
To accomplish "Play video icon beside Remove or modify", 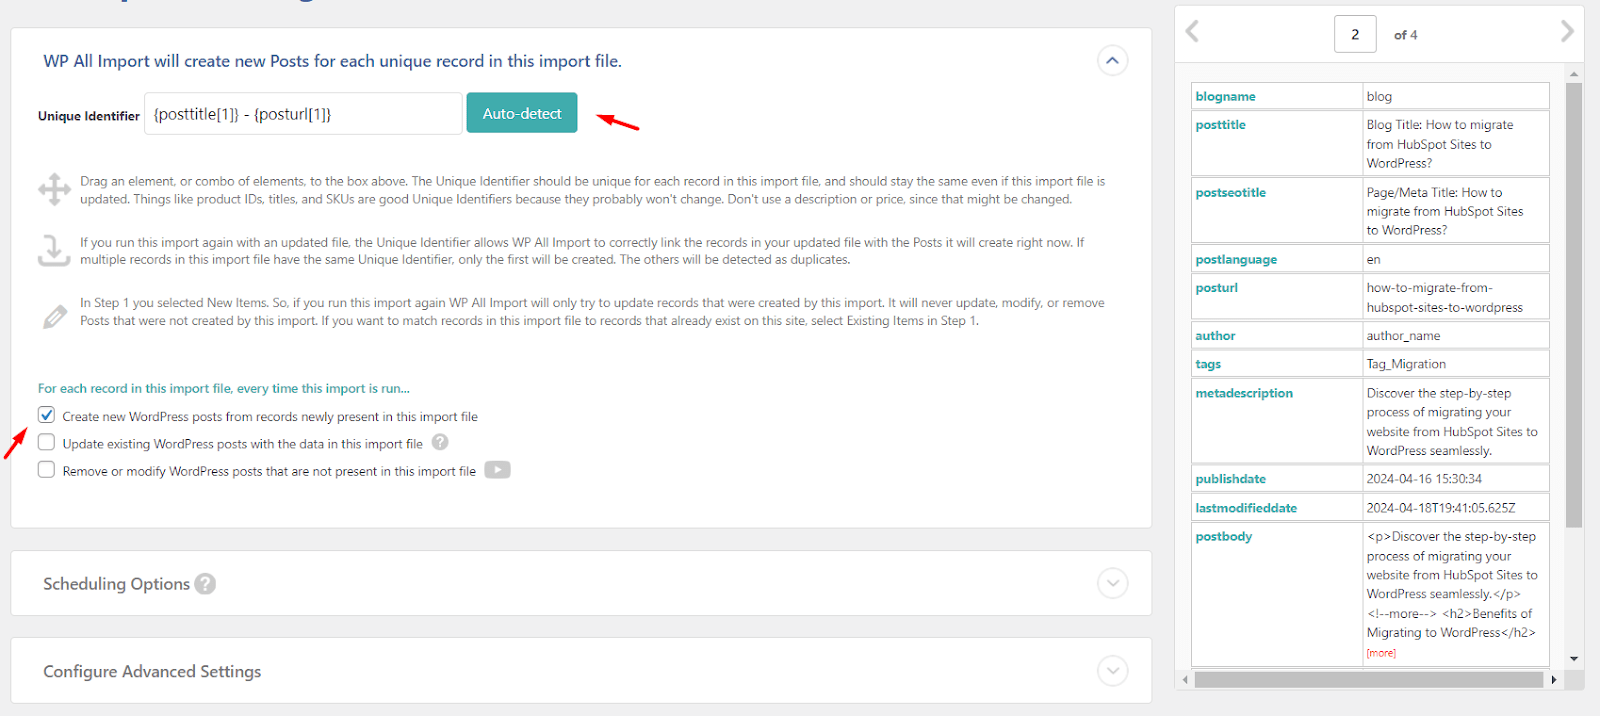I will point(497,470).
